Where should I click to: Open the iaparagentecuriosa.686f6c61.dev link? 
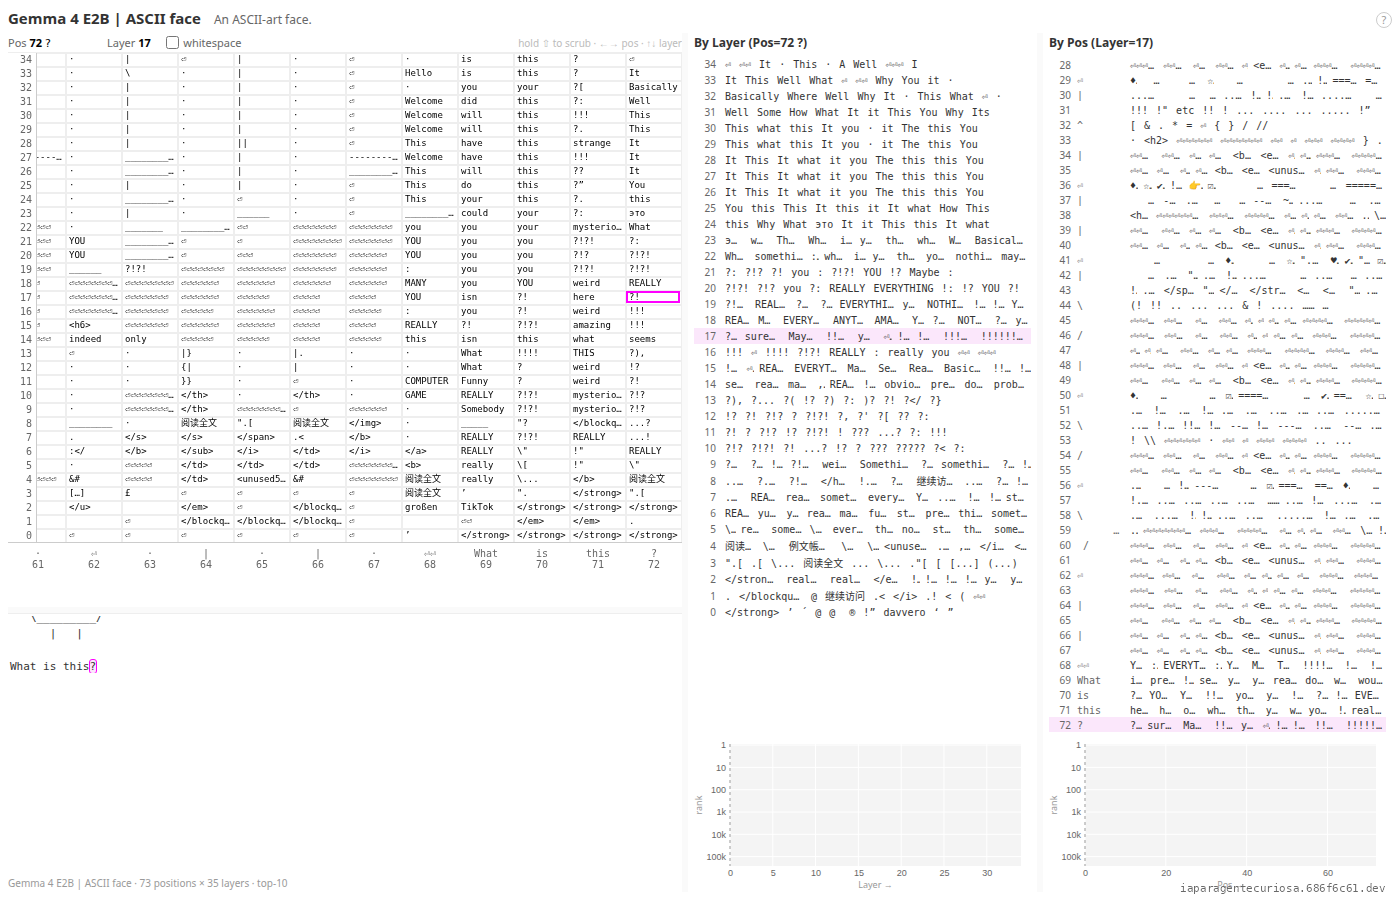1282,888
